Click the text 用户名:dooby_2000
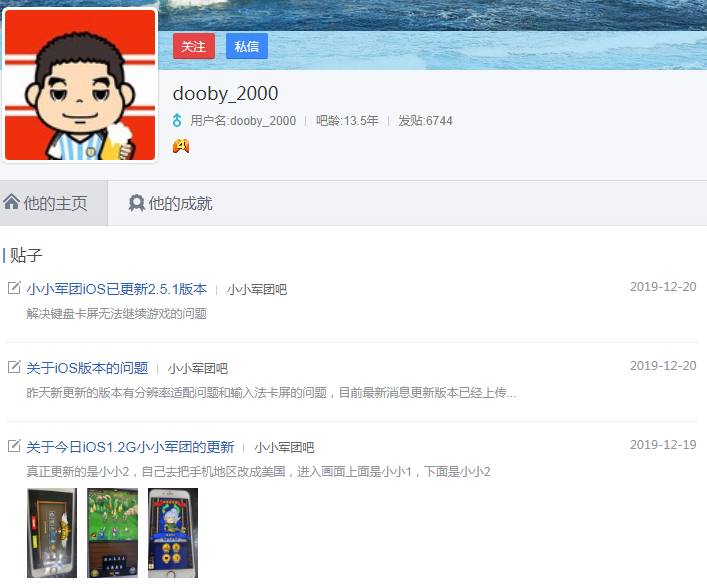 tap(243, 121)
